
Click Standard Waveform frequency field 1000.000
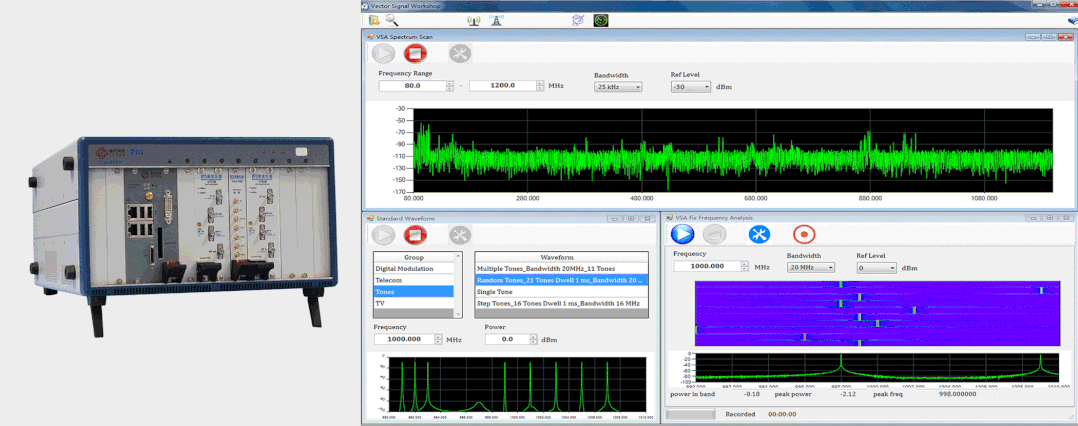pos(404,339)
